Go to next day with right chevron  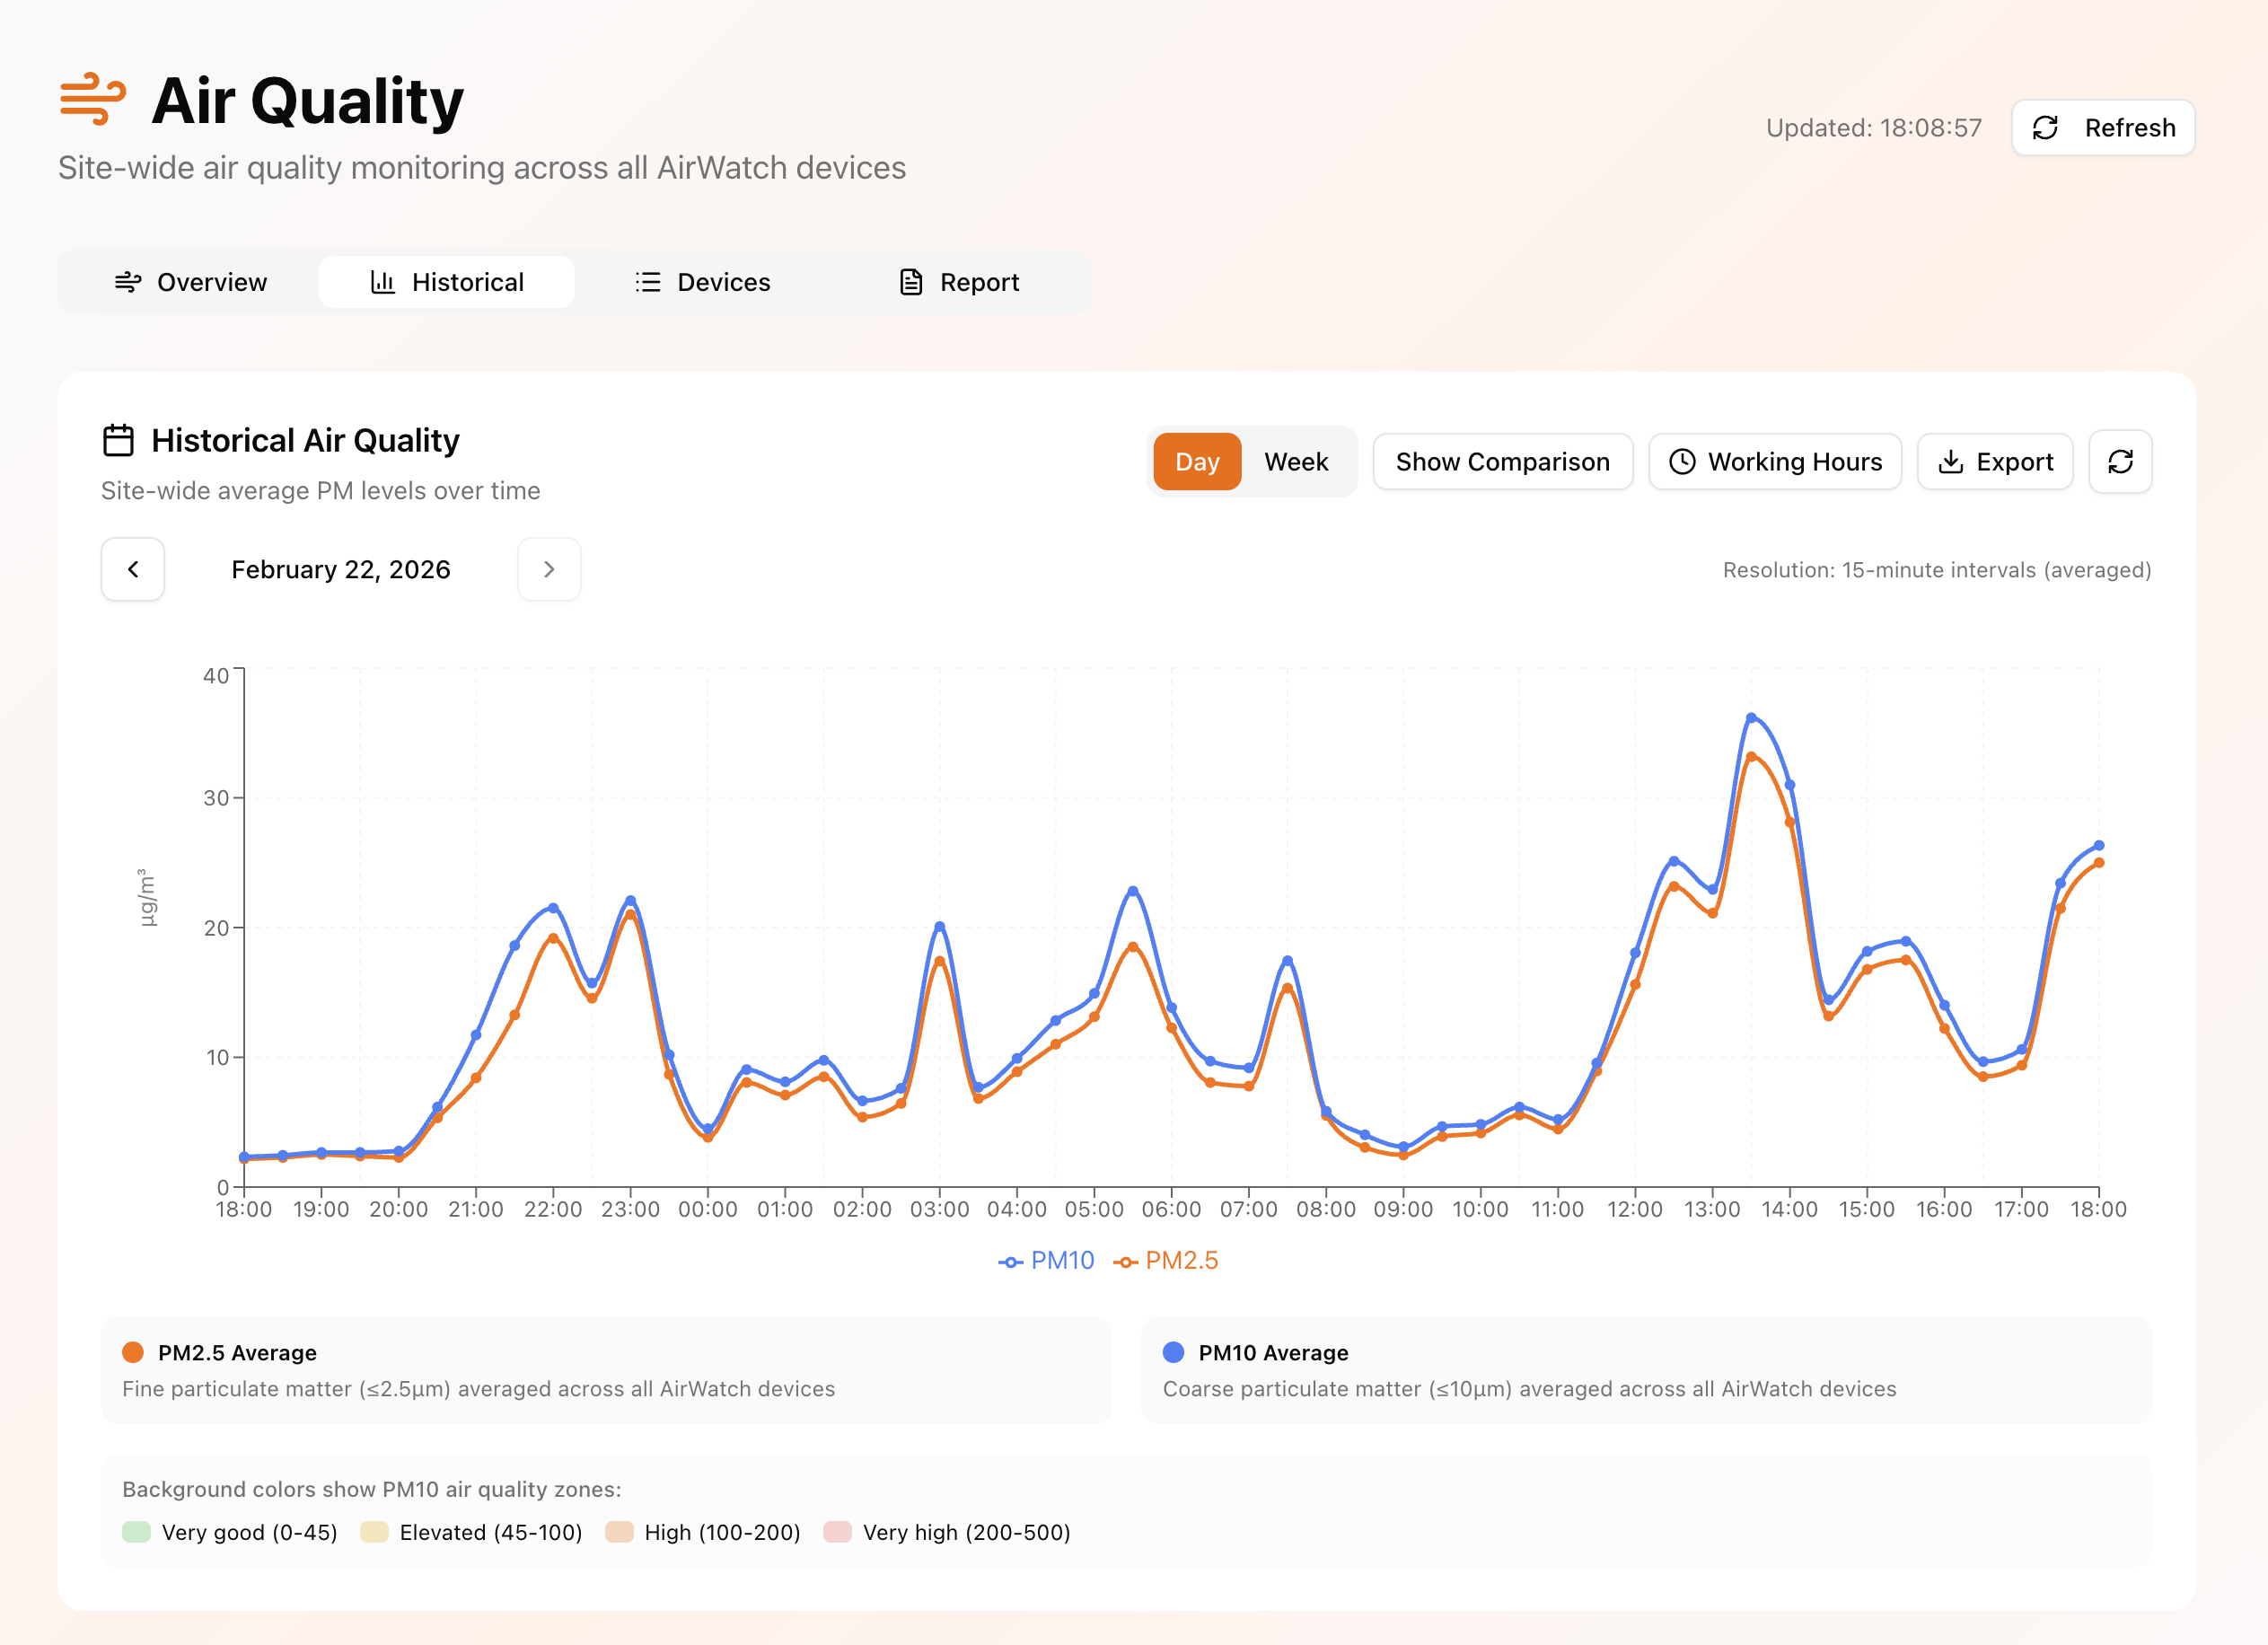tap(549, 569)
